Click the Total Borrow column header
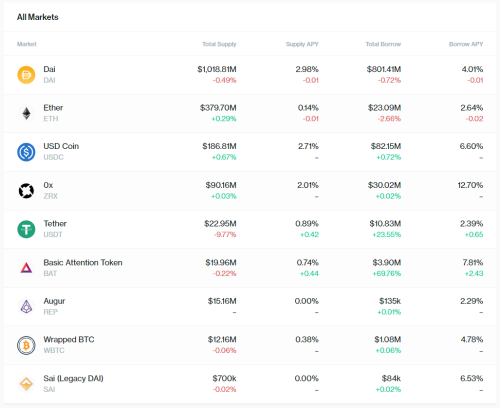The height and width of the screenshot is (408, 500). (x=383, y=44)
